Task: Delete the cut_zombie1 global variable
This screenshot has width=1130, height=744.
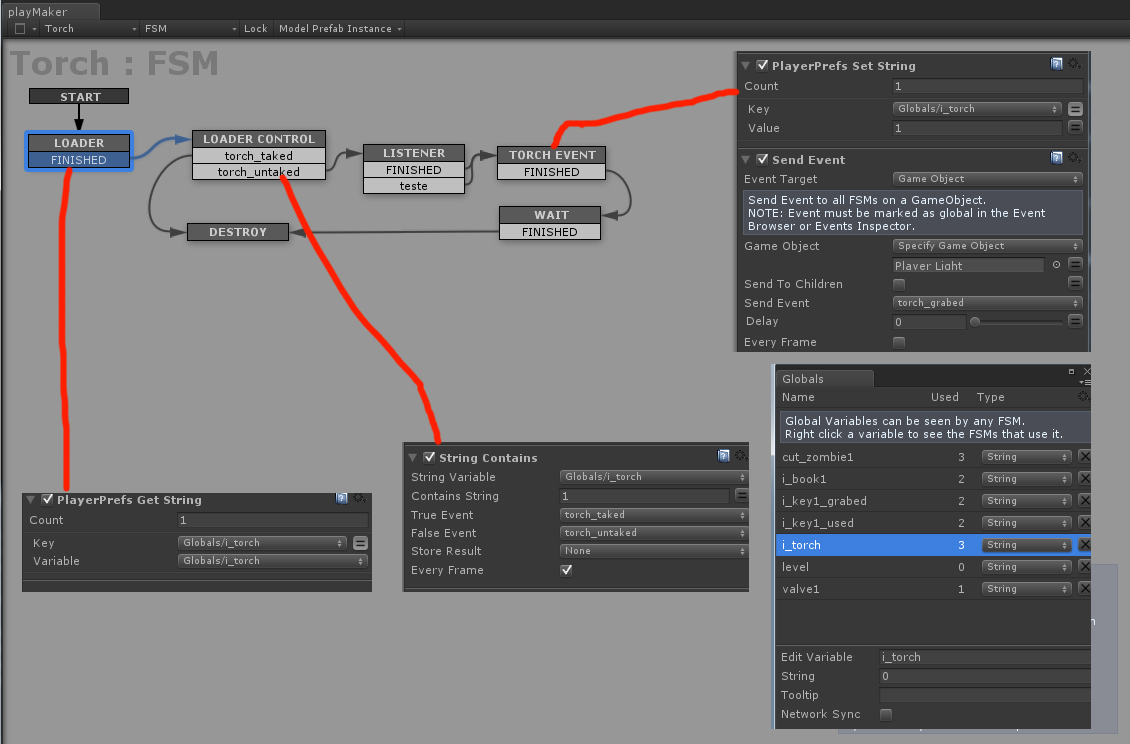Action: pyautogui.click(x=1085, y=456)
